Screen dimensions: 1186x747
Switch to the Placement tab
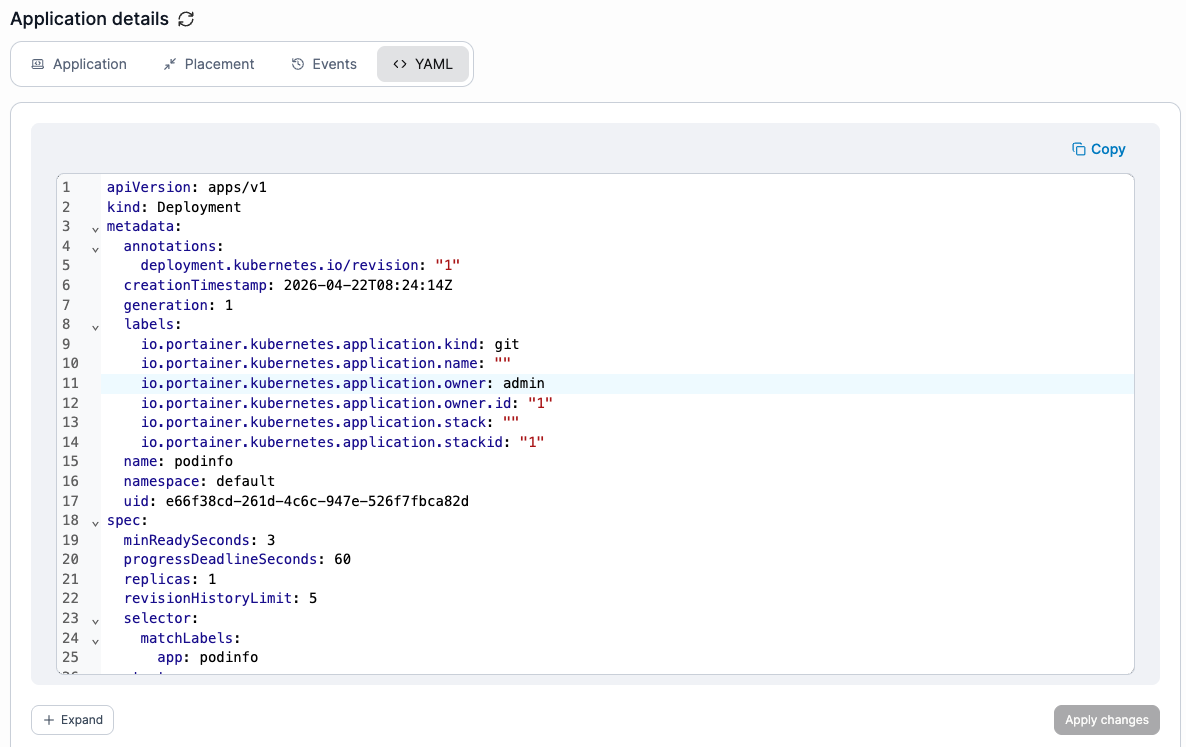(x=209, y=64)
